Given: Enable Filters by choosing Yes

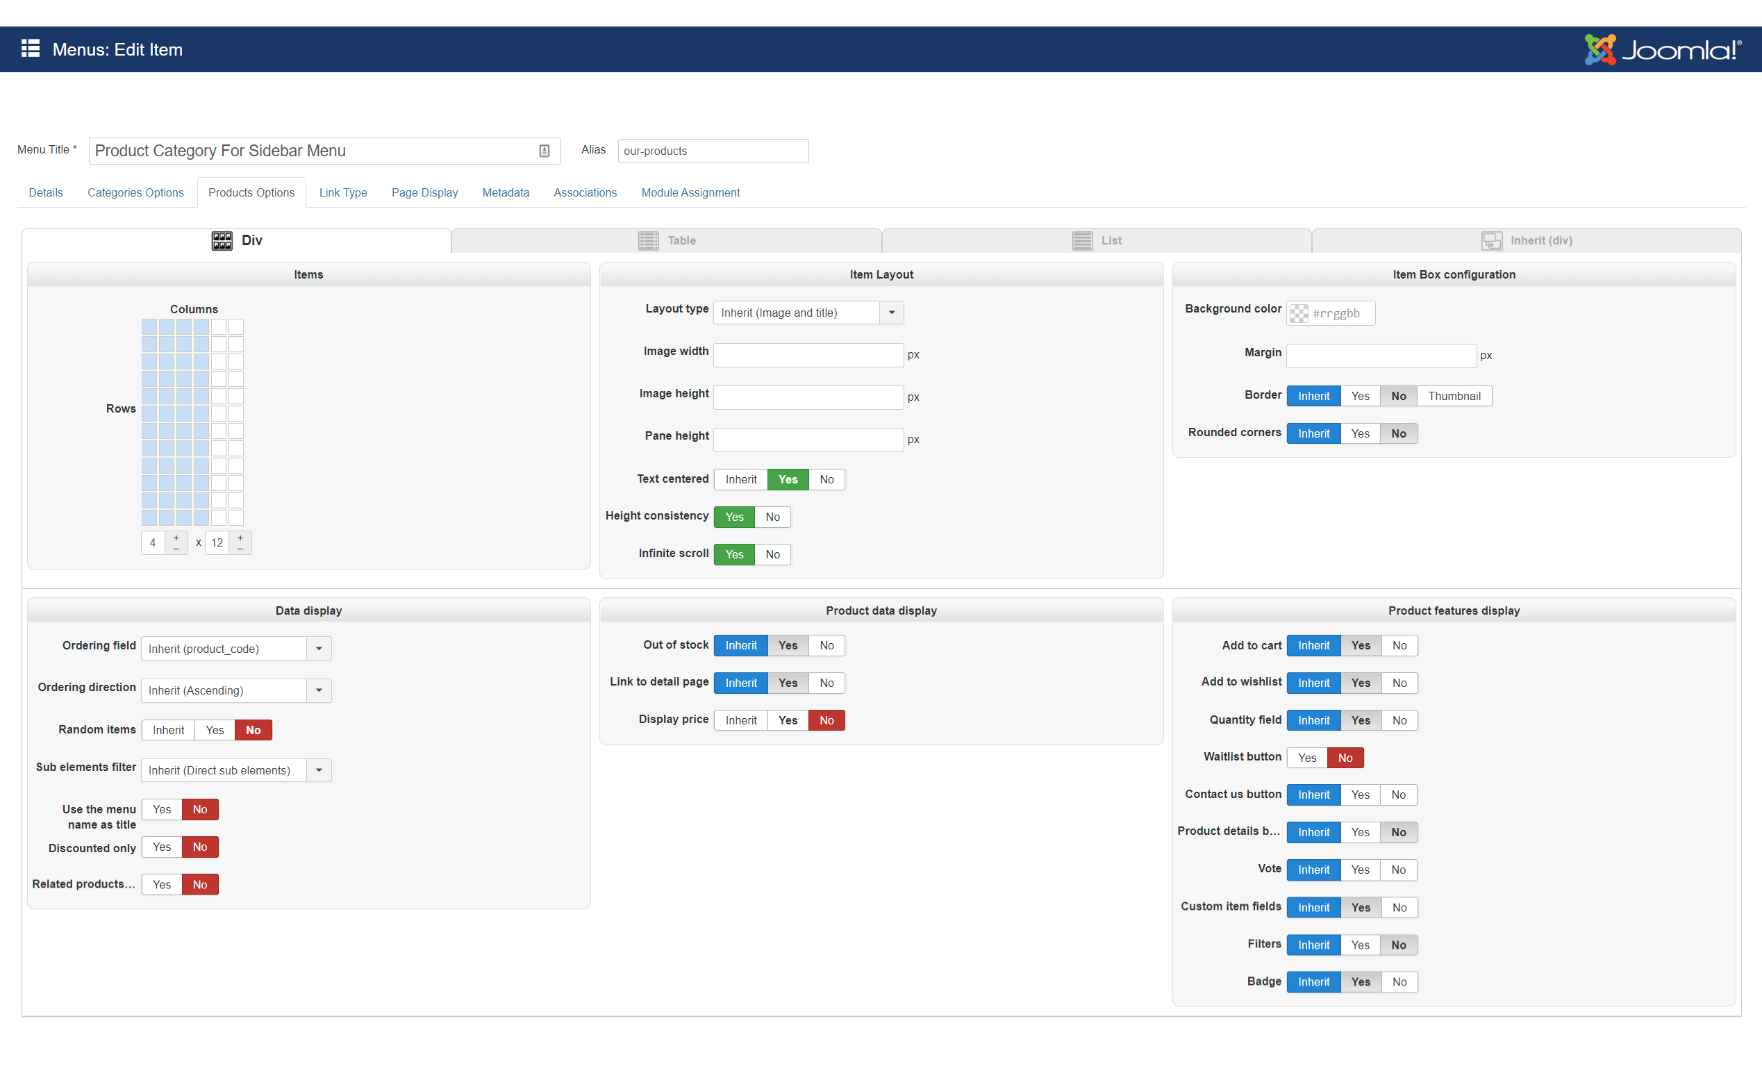Looking at the screenshot, I should pyautogui.click(x=1361, y=945).
